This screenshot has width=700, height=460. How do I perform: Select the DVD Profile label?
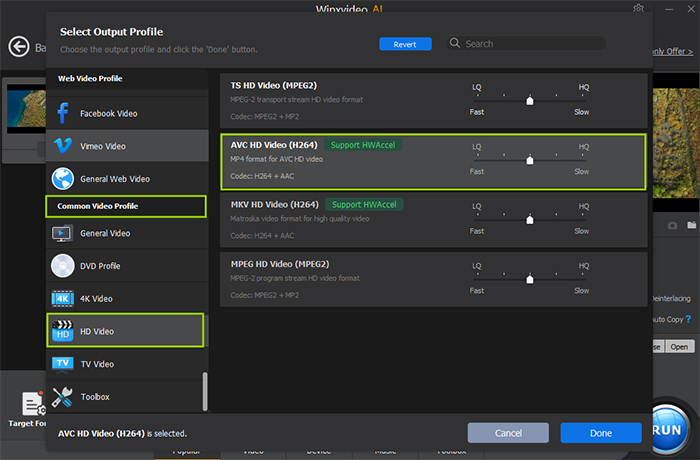point(100,266)
